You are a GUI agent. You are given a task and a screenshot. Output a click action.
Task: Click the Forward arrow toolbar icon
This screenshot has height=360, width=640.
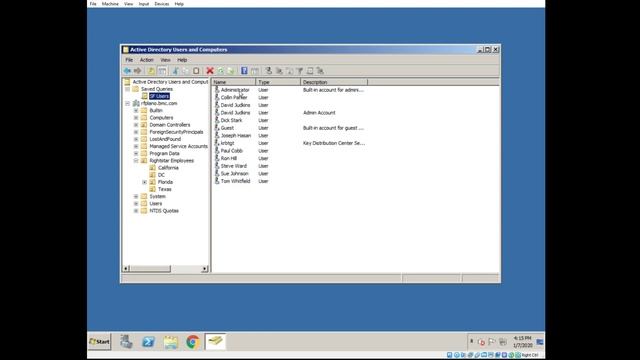(x=138, y=71)
